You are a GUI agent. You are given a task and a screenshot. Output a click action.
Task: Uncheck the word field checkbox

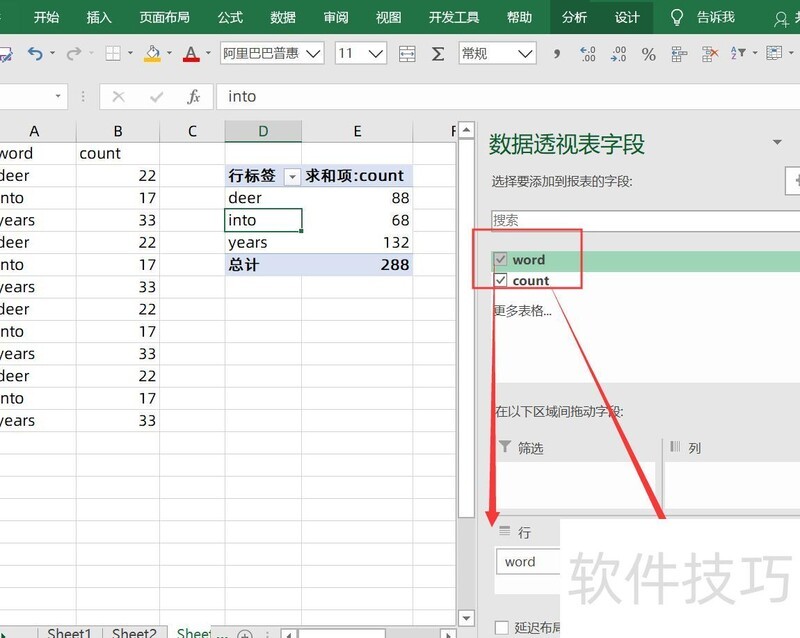501,259
